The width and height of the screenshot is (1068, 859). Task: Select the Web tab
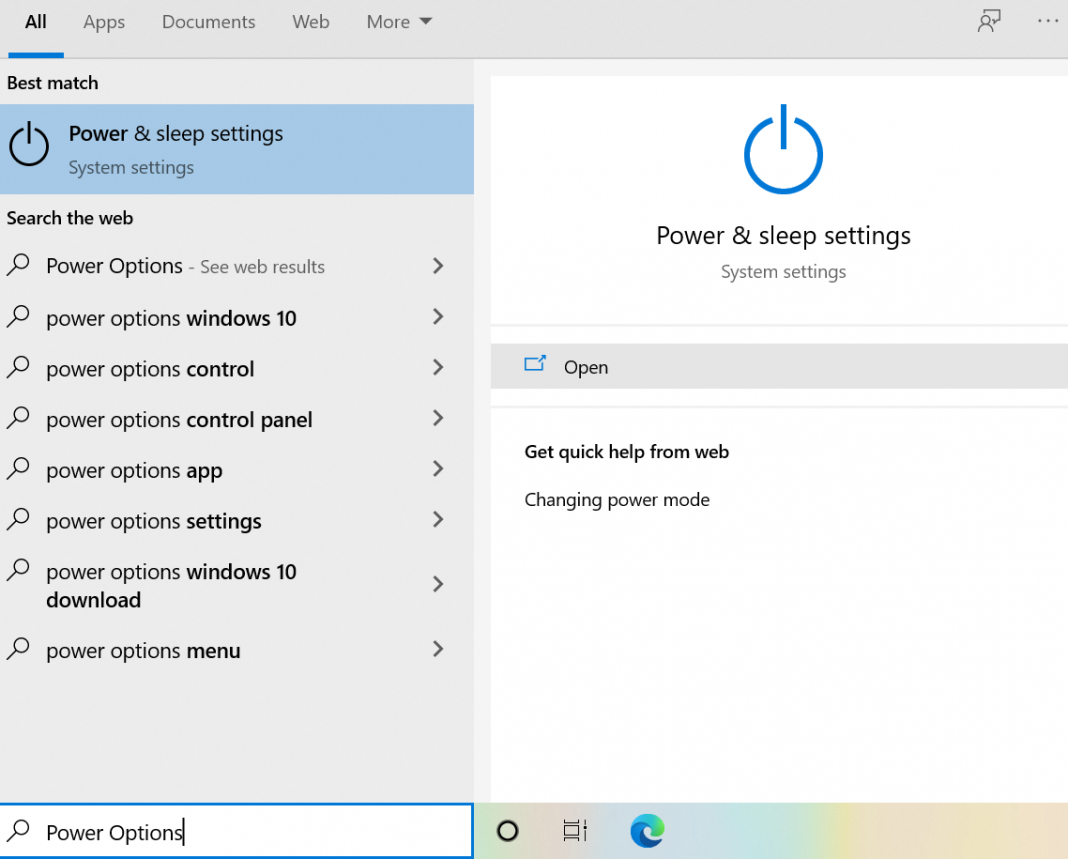[x=310, y=21]
